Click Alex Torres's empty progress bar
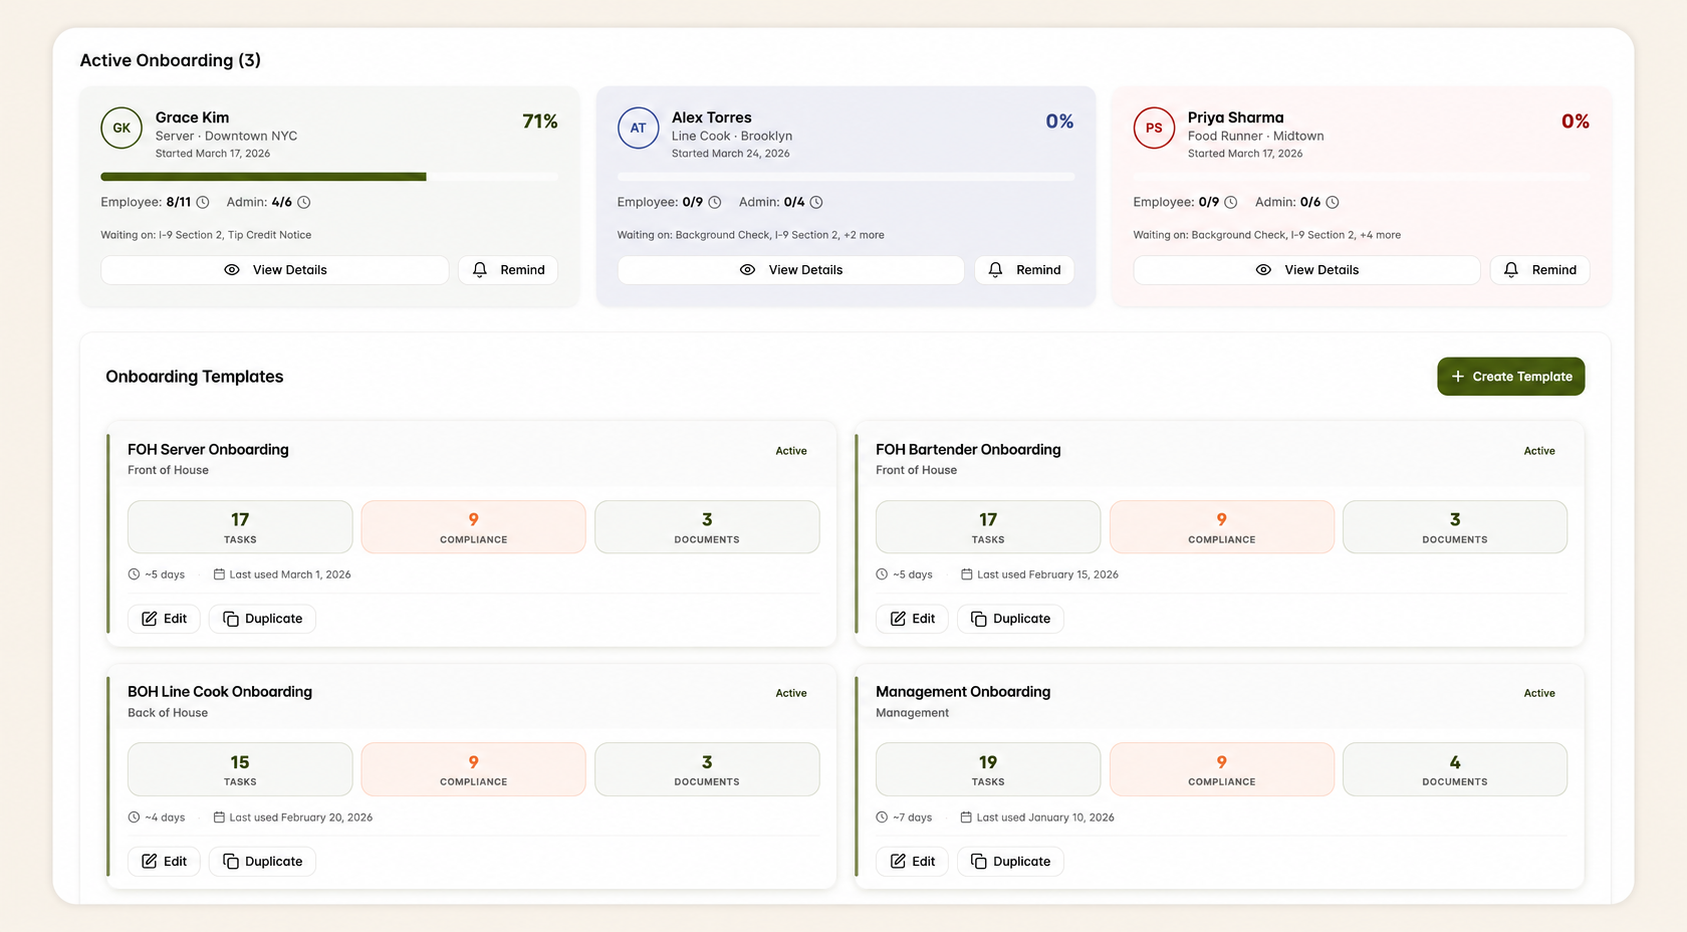Viewport: 1687px width, 932px height. [x=846, y=177]
